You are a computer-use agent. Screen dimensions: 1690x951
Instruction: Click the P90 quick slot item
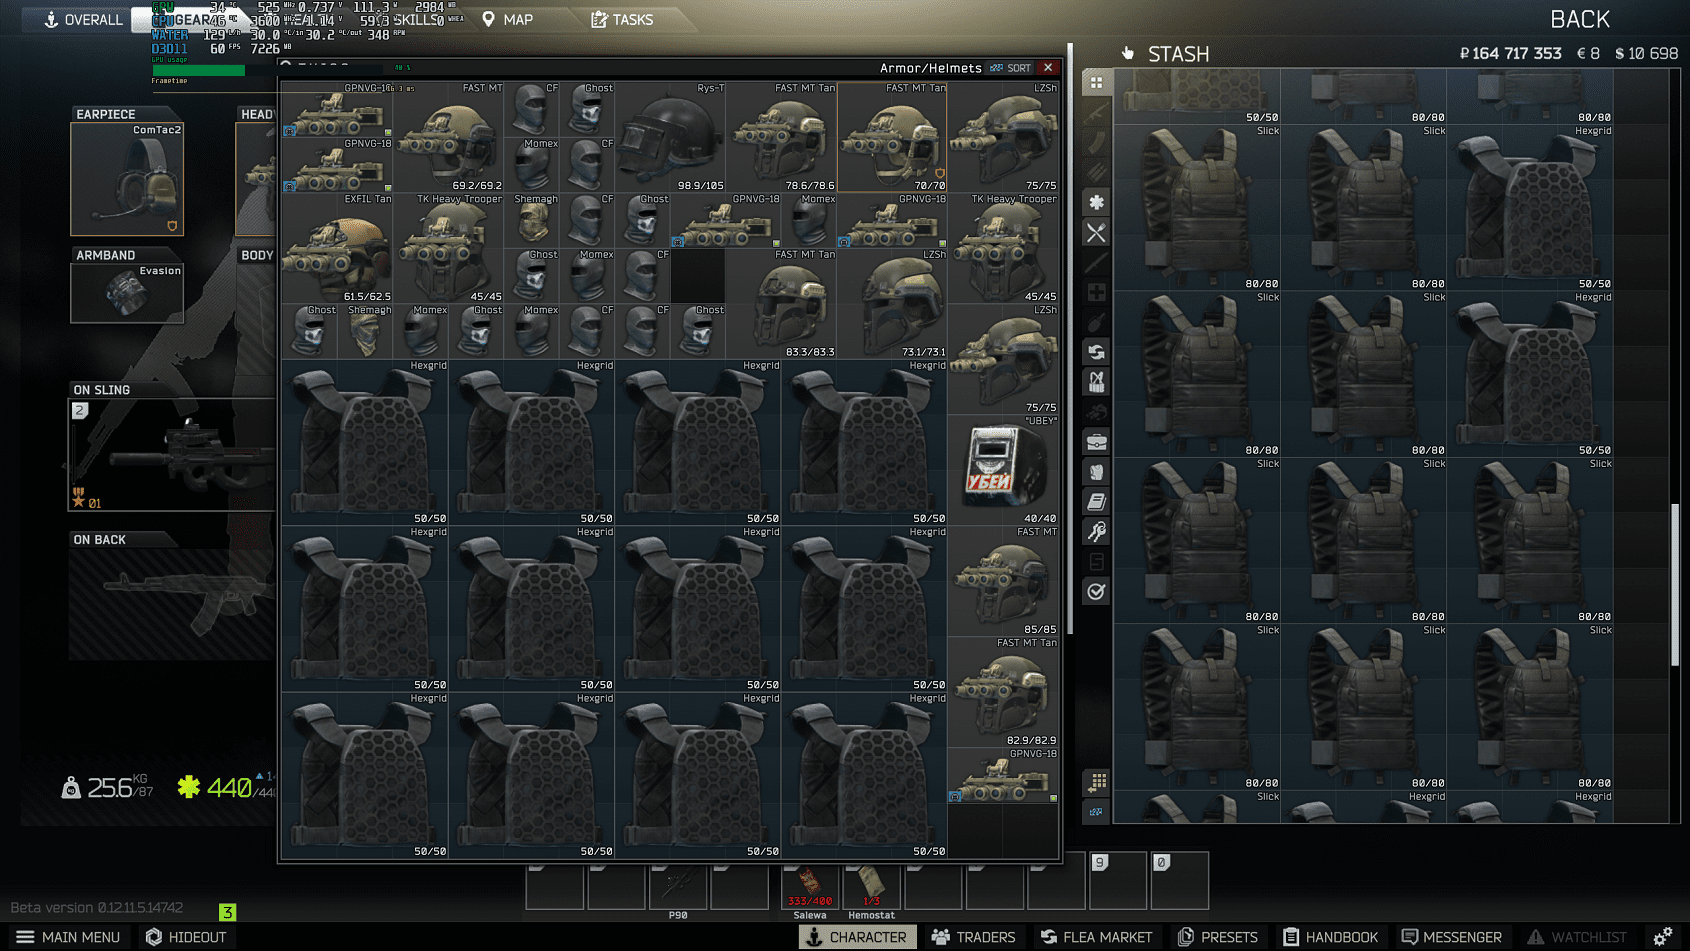[678, 888]
